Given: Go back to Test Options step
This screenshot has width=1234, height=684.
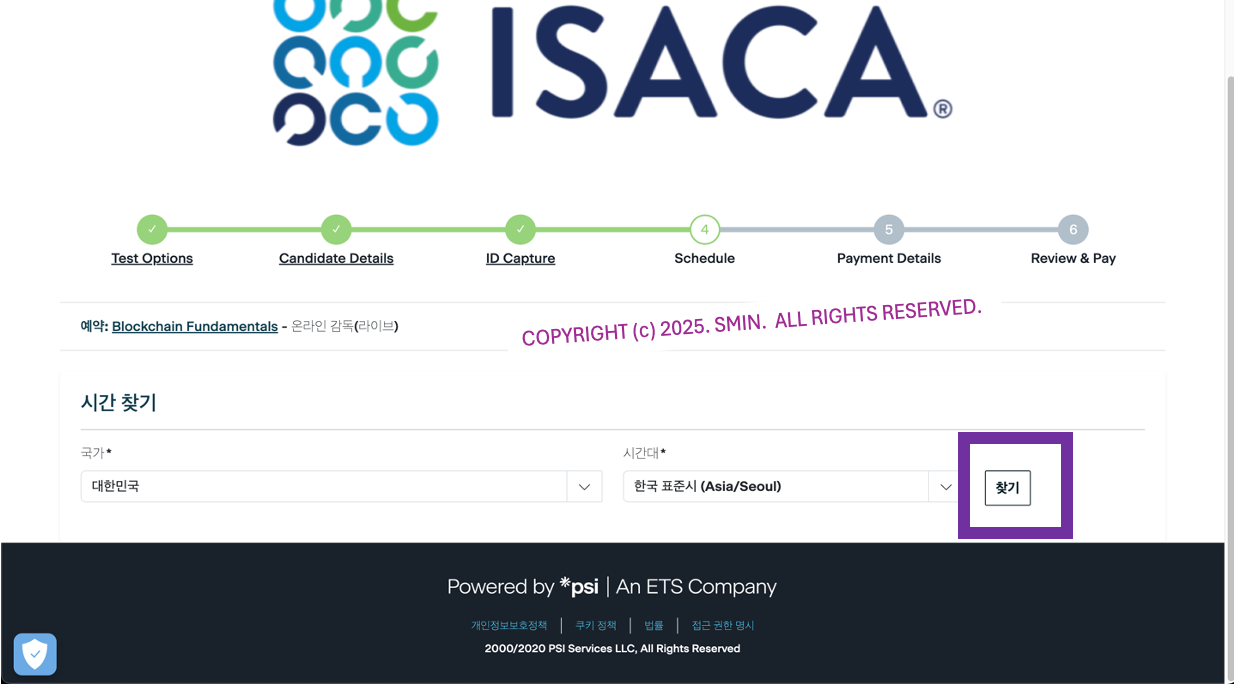Looking at the screenshot, I should [x=152, y=258].
